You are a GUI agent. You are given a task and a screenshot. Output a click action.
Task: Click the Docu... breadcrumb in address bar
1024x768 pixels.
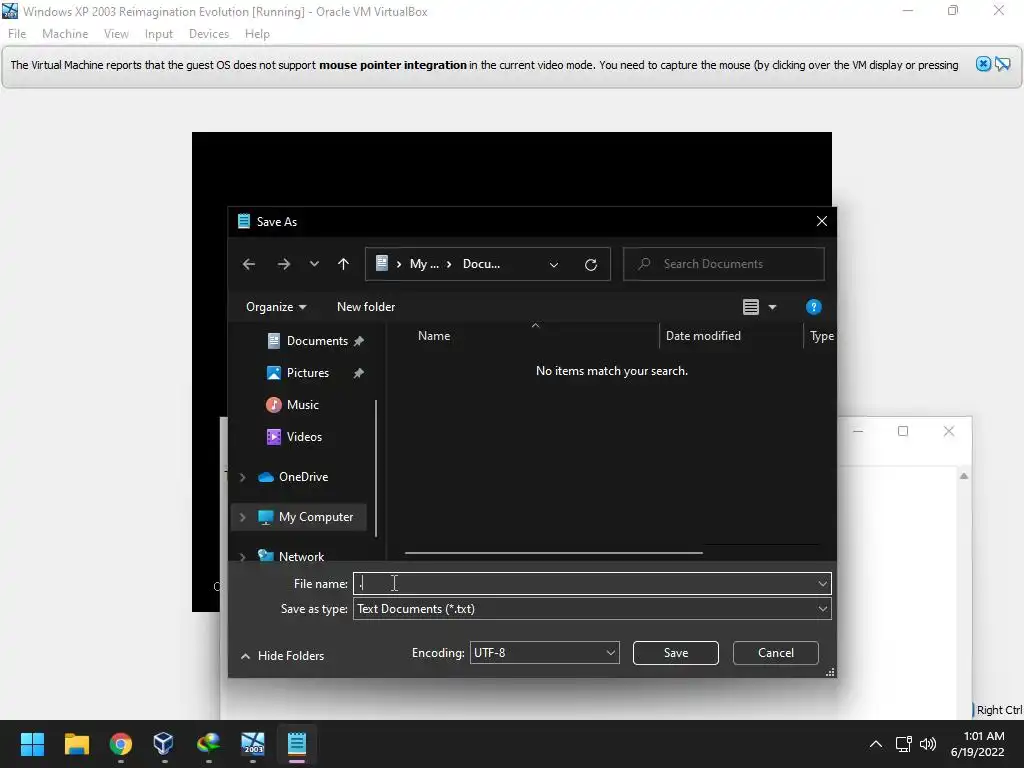(481, 264)
